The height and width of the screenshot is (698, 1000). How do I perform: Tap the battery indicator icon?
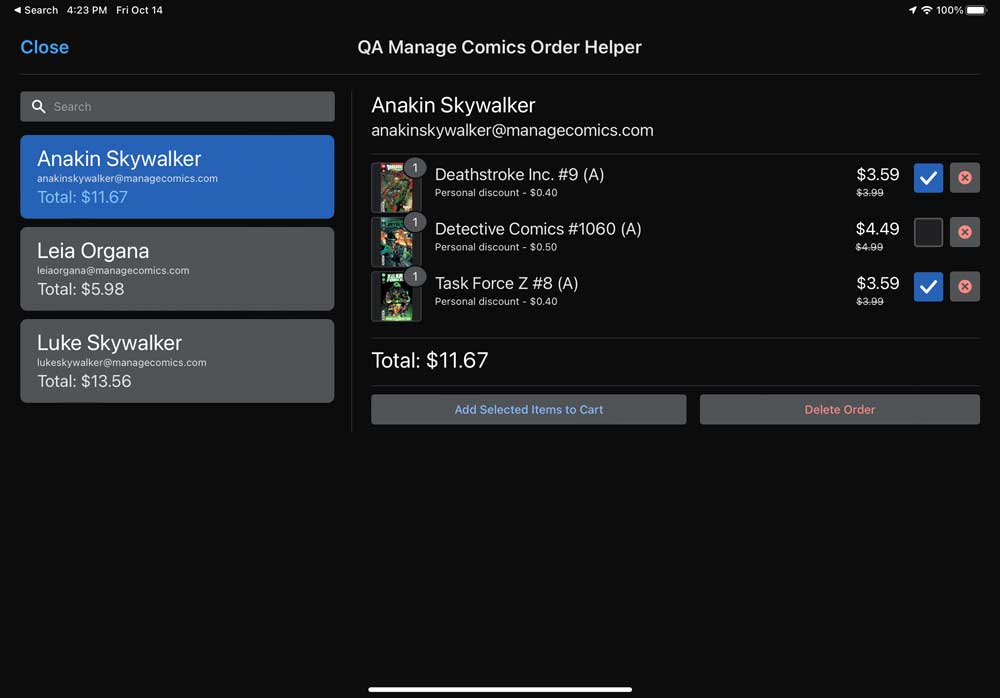[976, 10]
